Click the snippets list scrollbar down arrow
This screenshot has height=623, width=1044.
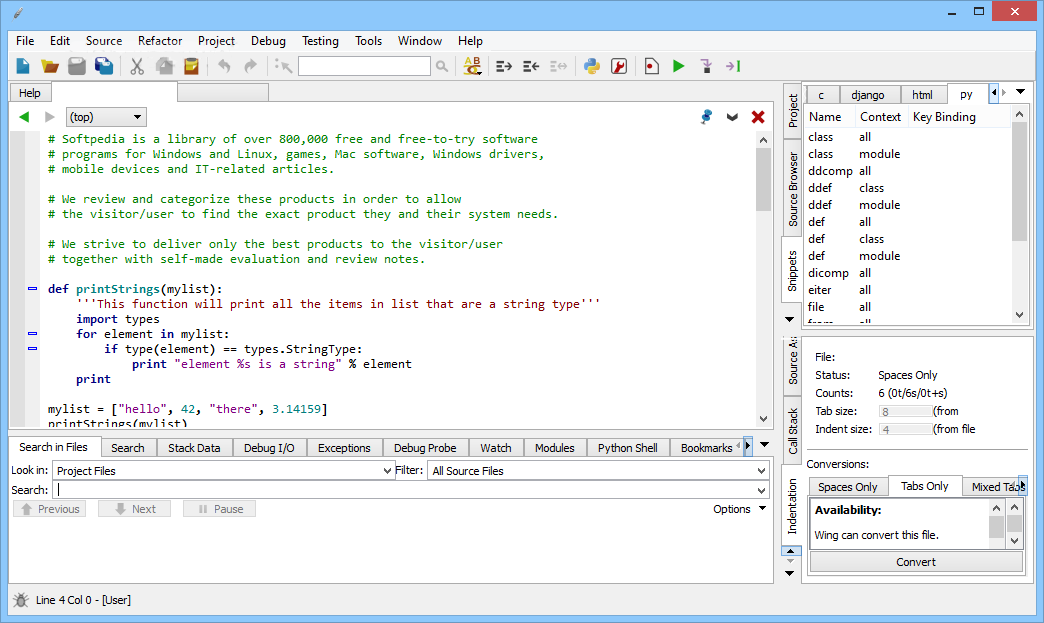1019,315
